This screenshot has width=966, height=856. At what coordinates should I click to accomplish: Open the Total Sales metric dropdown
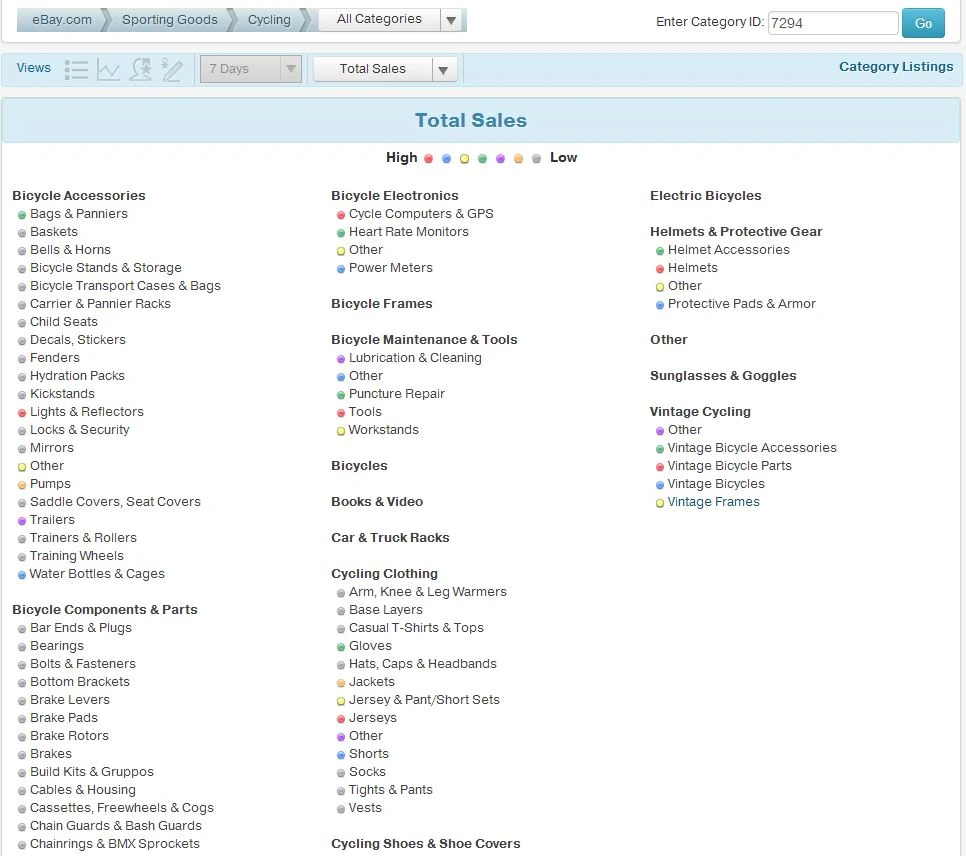pos(385,69)
